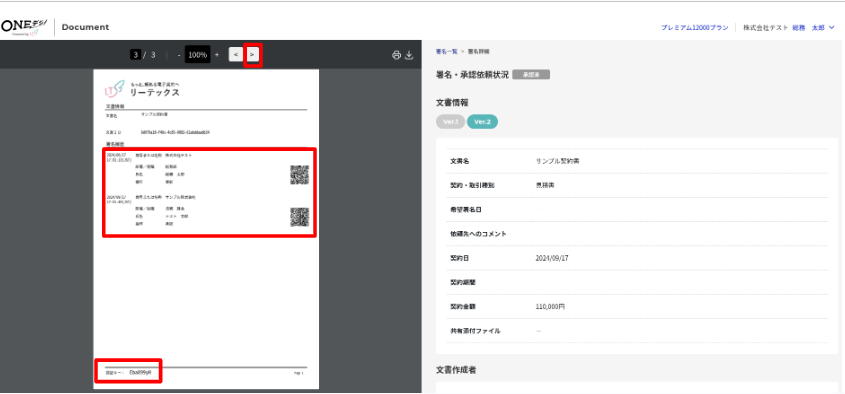
Task: Select the document name value in the 文書名 row
Action: 558,161
